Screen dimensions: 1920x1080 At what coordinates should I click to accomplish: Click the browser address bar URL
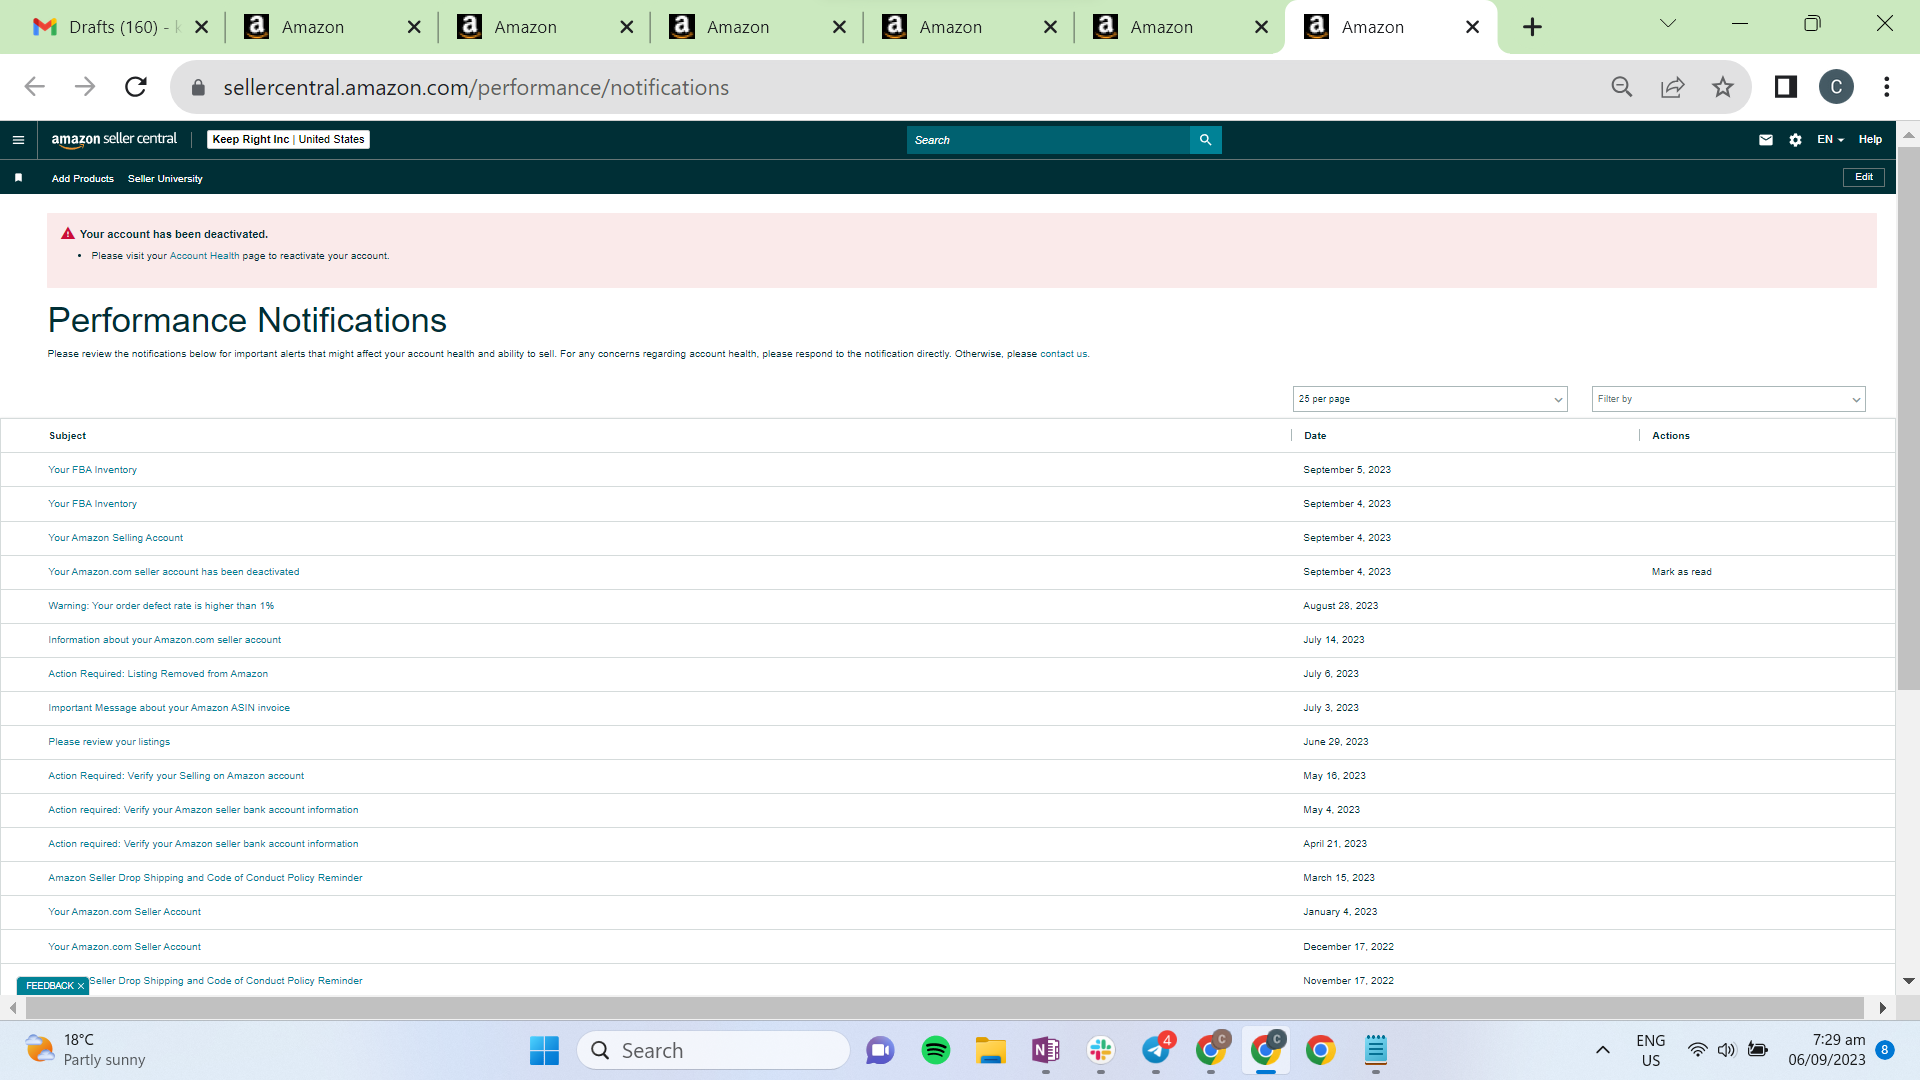(476, 88)
